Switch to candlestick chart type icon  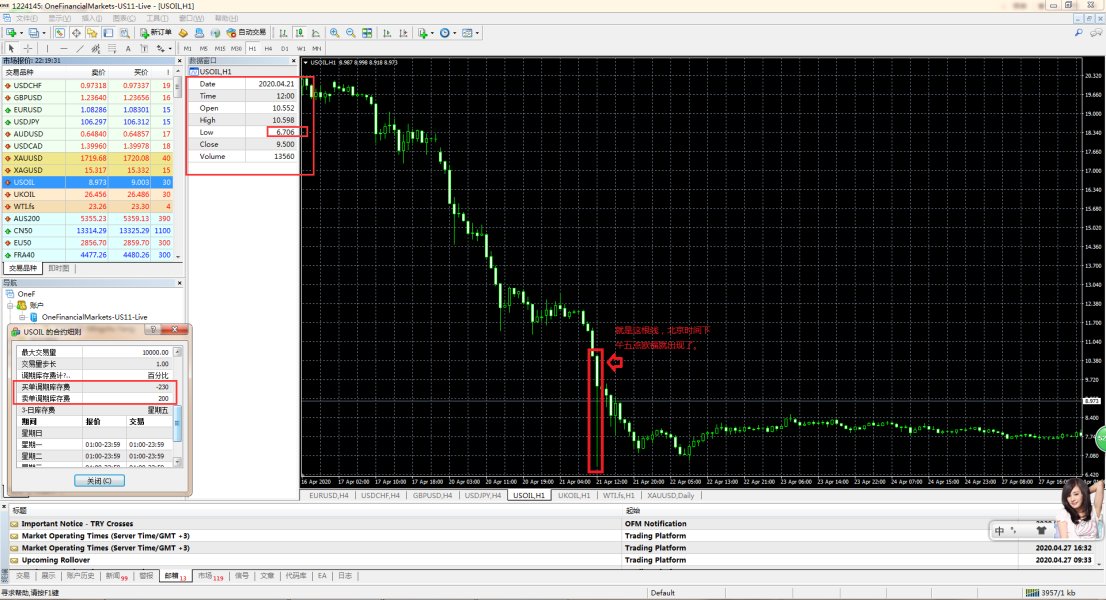tap(299, 32)
